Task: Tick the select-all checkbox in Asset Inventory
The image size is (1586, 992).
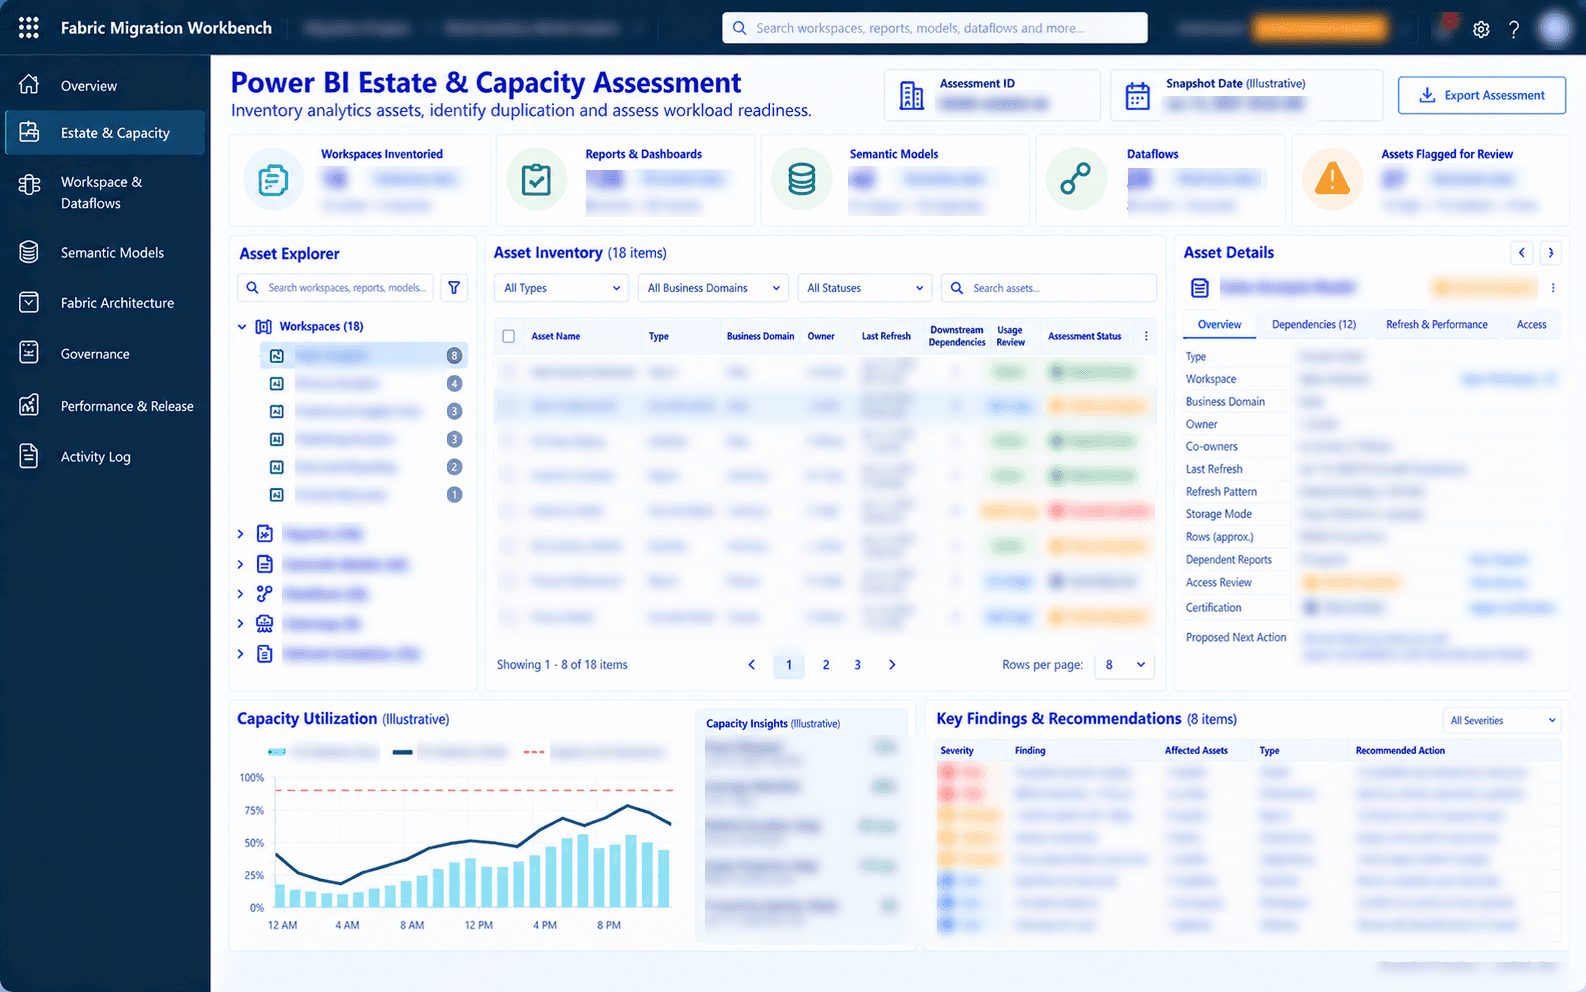Action: 509,336
